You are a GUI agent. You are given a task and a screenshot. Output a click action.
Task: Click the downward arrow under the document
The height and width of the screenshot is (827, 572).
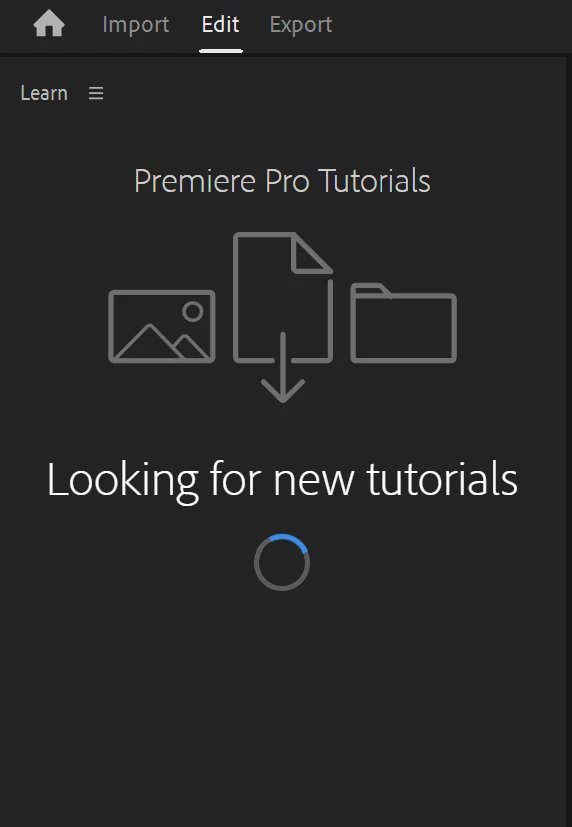click(283, 368)
